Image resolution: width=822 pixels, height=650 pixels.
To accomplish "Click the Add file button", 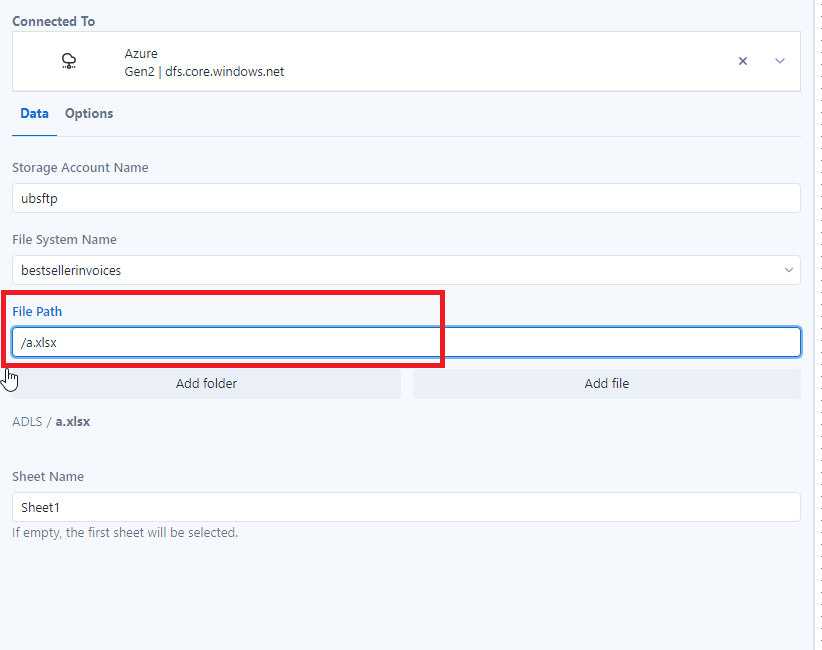I will (607, 383).
